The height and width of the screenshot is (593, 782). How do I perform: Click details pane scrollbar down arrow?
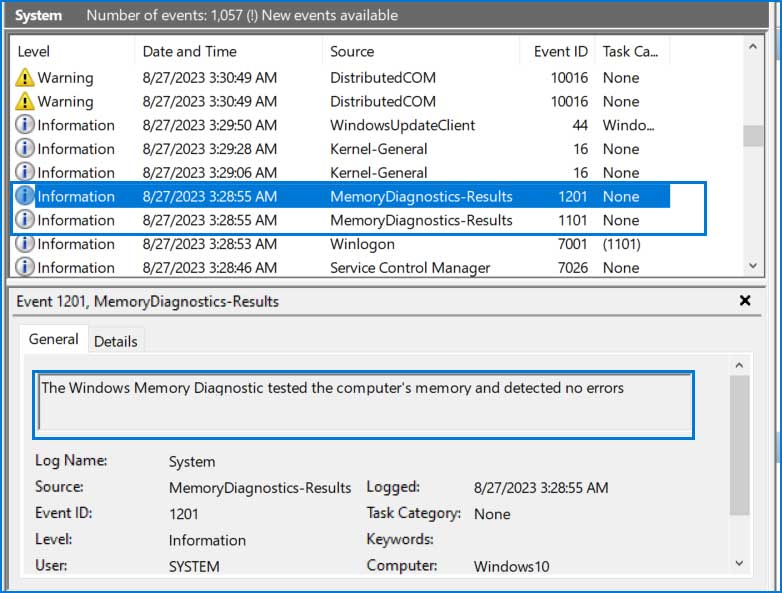(x=740, y=564)
